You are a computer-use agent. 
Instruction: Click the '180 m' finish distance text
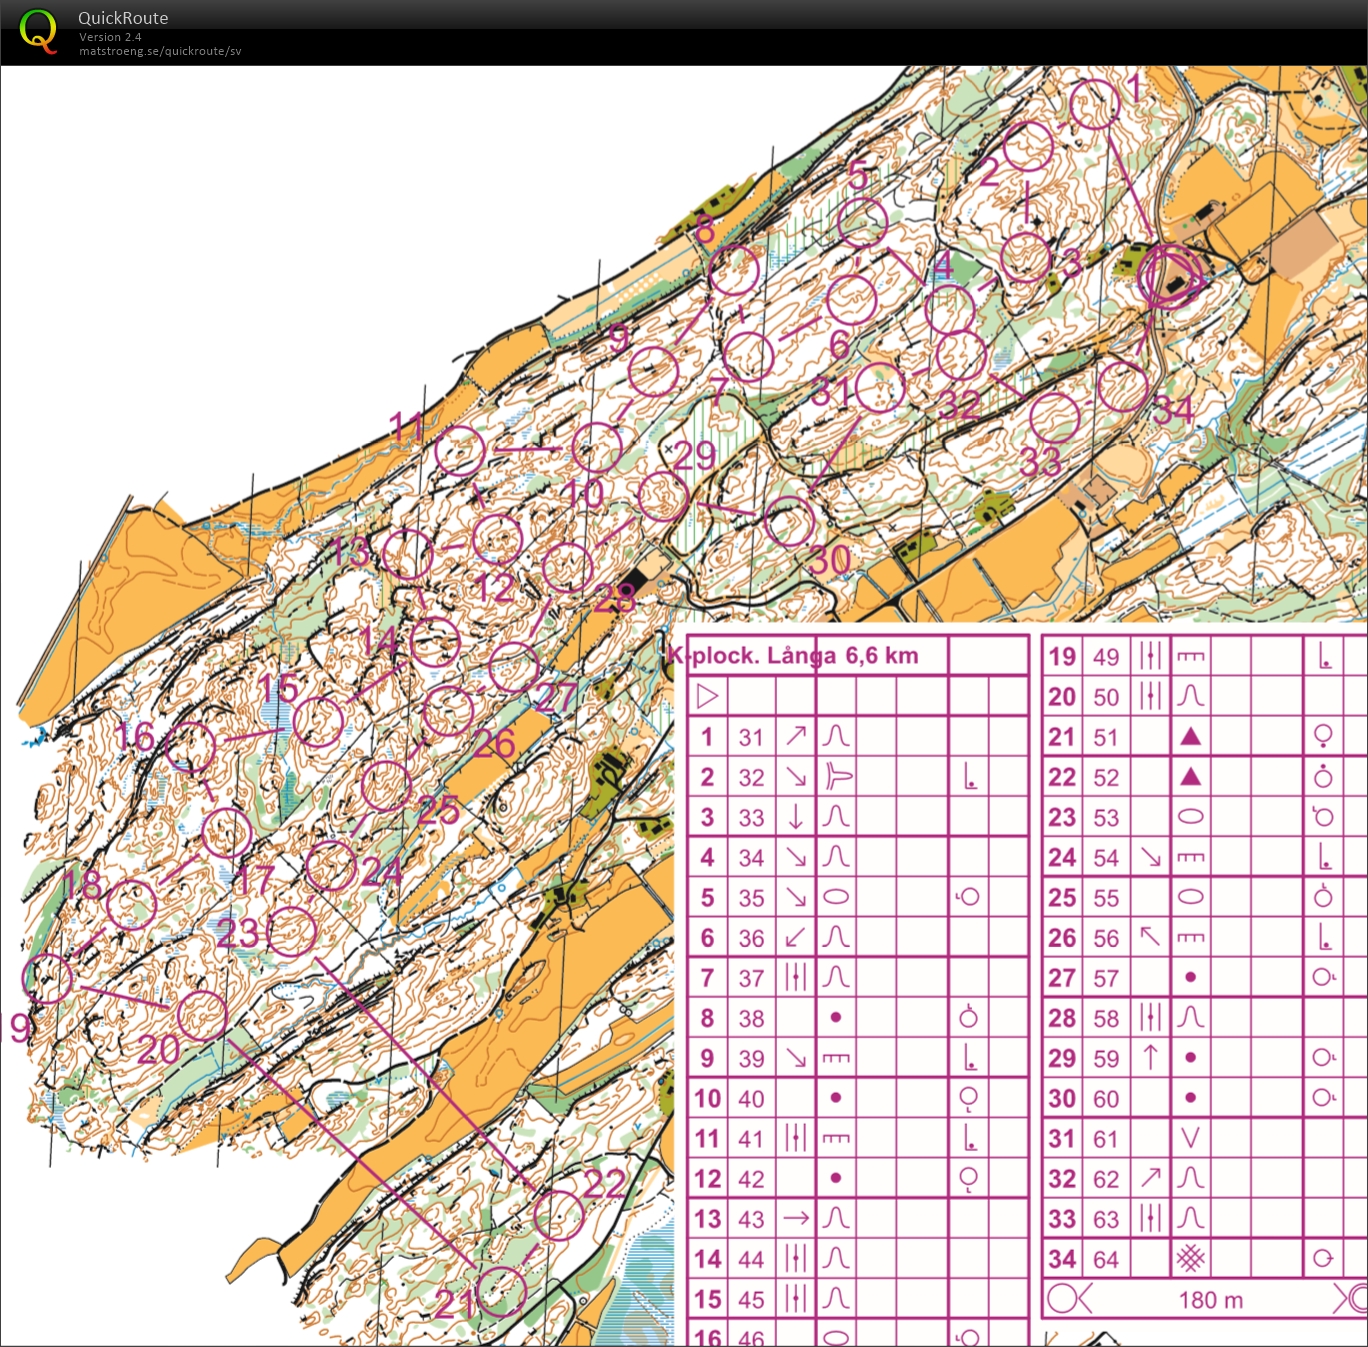coord(1211,1300)
